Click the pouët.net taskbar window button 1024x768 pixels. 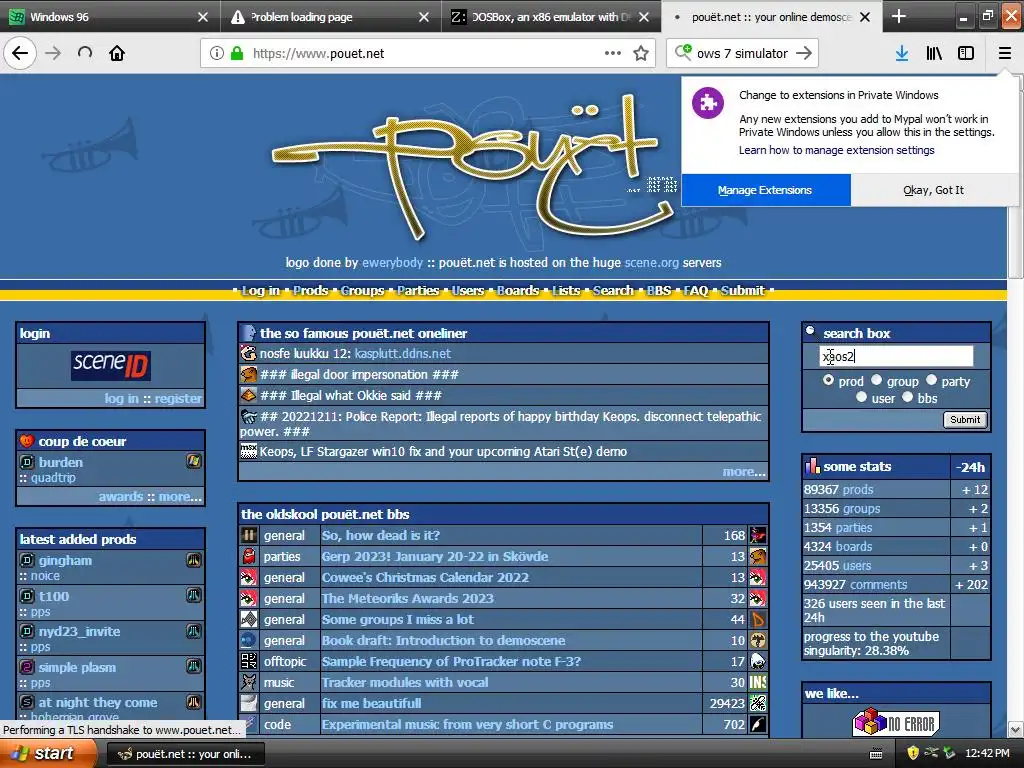pos(185,754)
